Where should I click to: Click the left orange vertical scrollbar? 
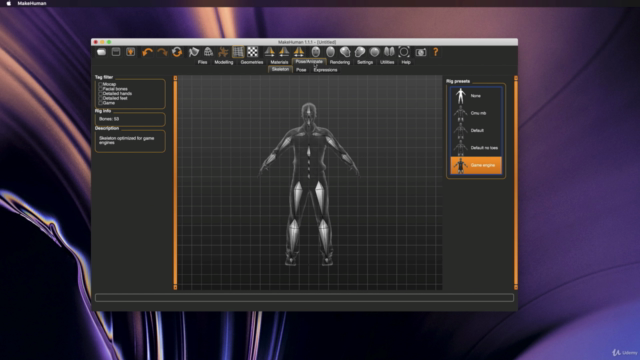click(x=176, y=182)
